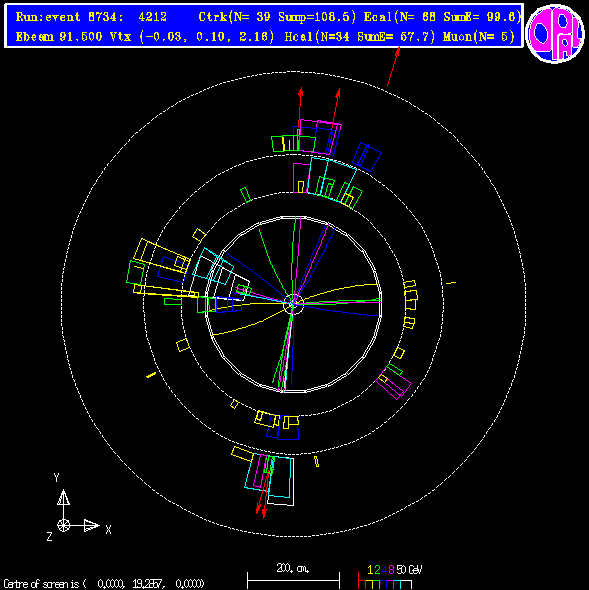Image resolution: width=589 pixels, height=590 pixels.
Task: Select the blue Hcal block at the upper right
Action: coord(367,157)
